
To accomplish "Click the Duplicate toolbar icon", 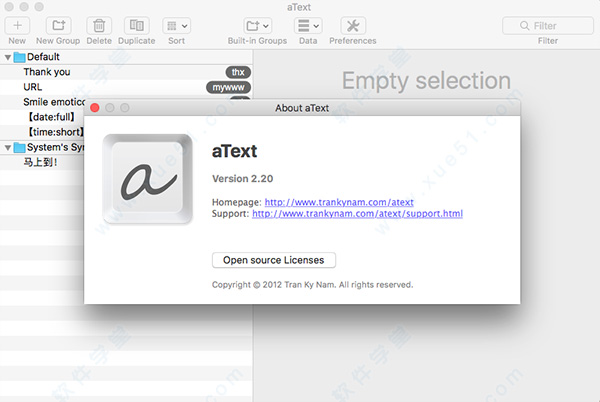I will click(137, 26).
